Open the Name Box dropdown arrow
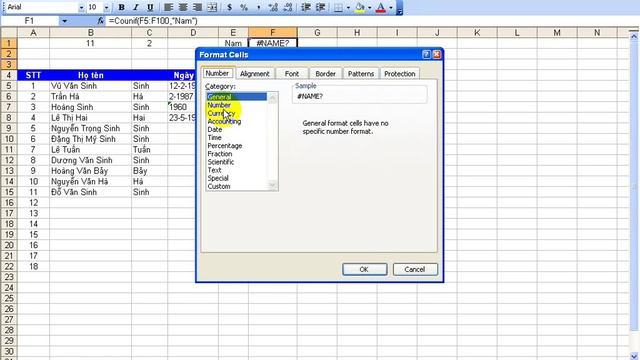Screen dimensions: 640x360 click(64, 21)
